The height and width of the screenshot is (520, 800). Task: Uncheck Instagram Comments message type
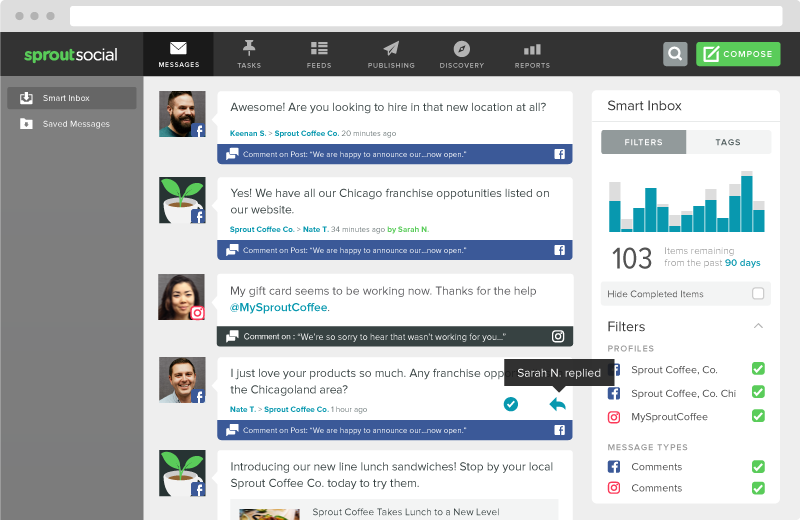tap(758, 488)
